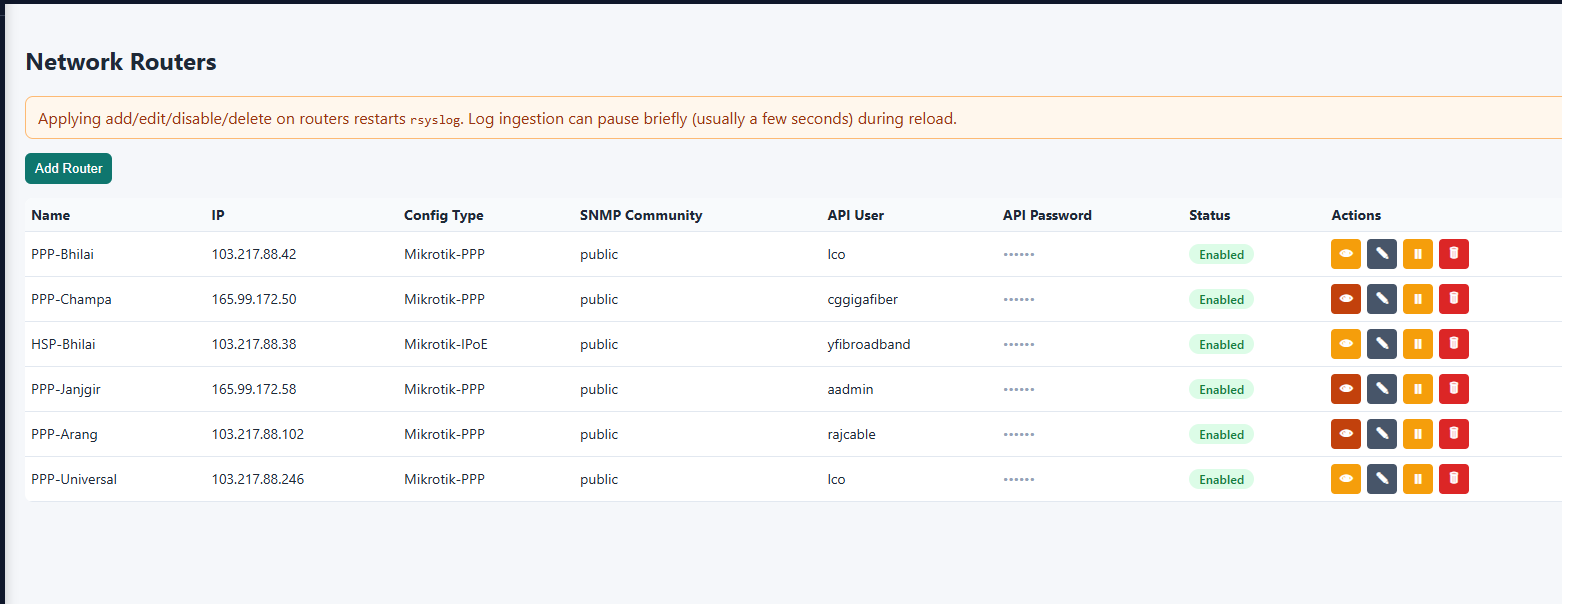The width and height of the screenshot is (1578, 604).
Task: Sort by the IP column header
Action: [217, 215]
